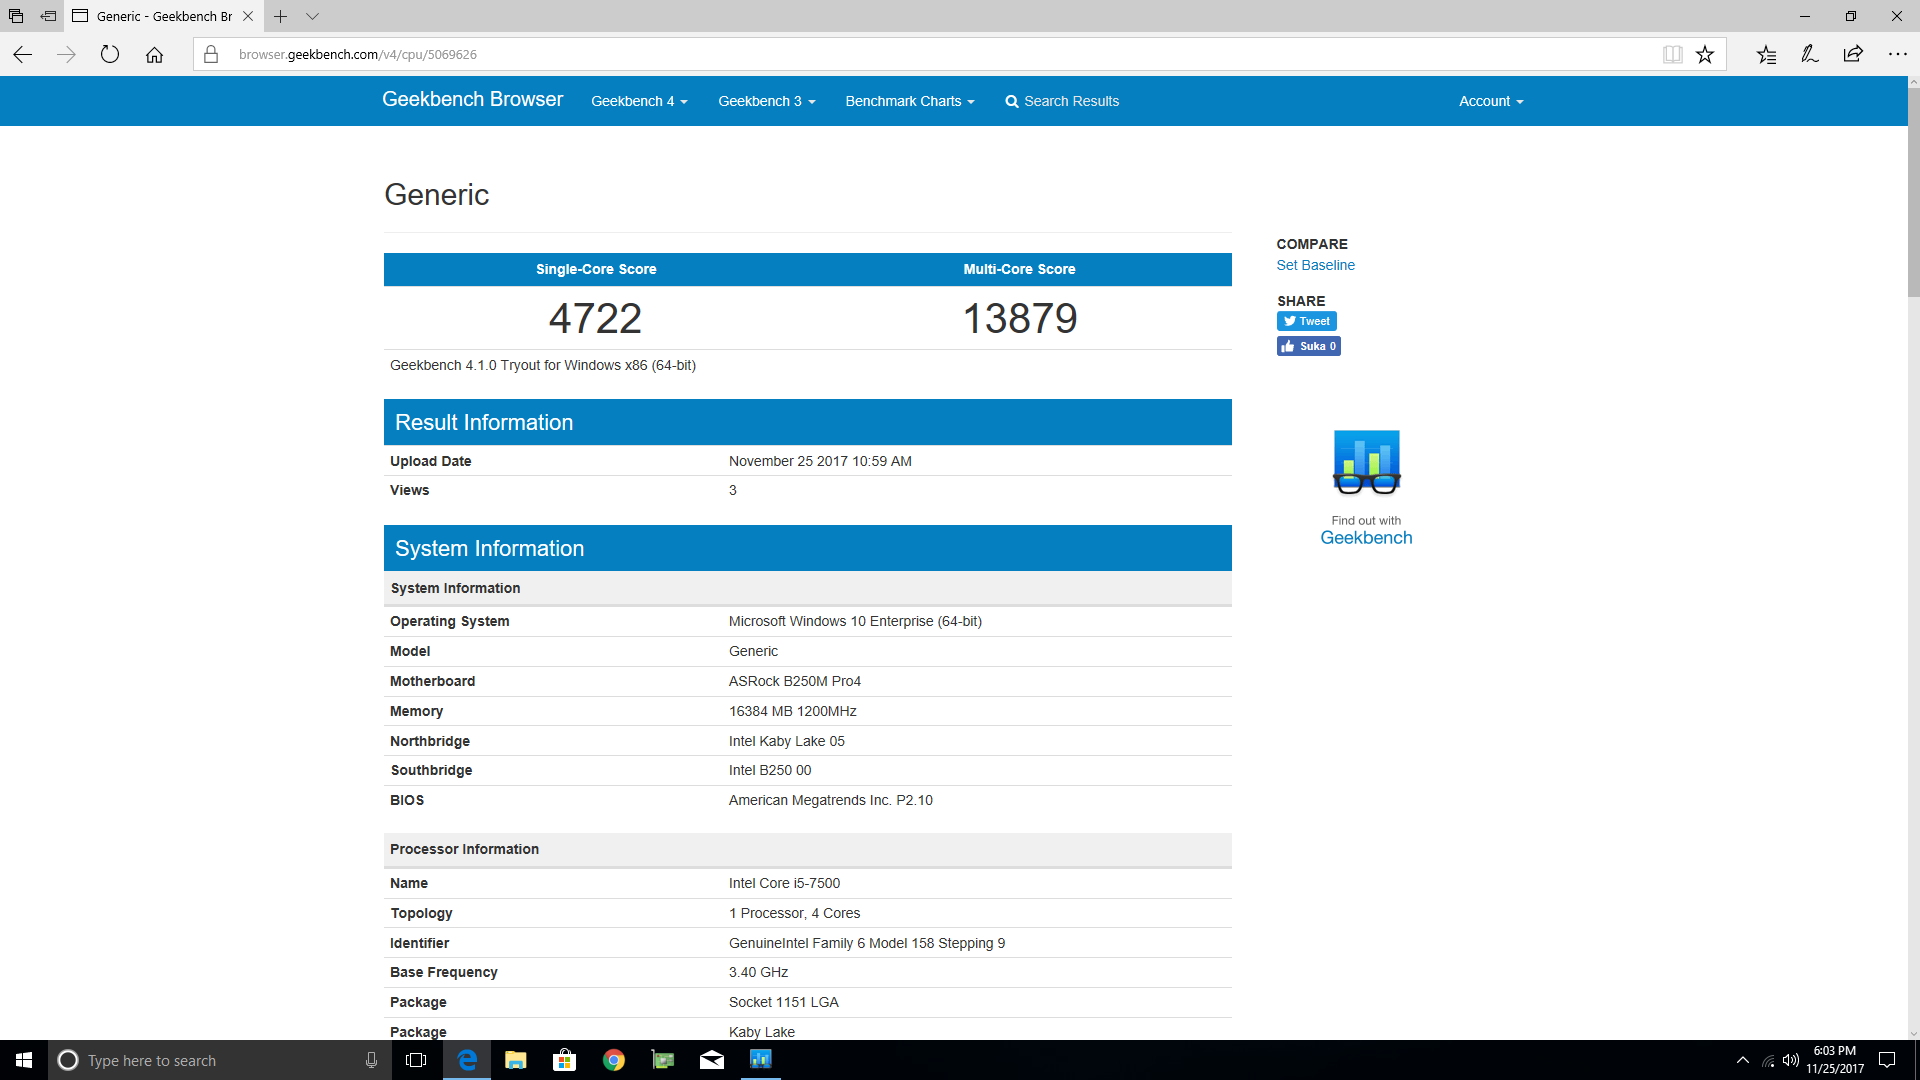Activate Cortana microphone icon
The image size is (1920, 1080).
[371, 1060]
